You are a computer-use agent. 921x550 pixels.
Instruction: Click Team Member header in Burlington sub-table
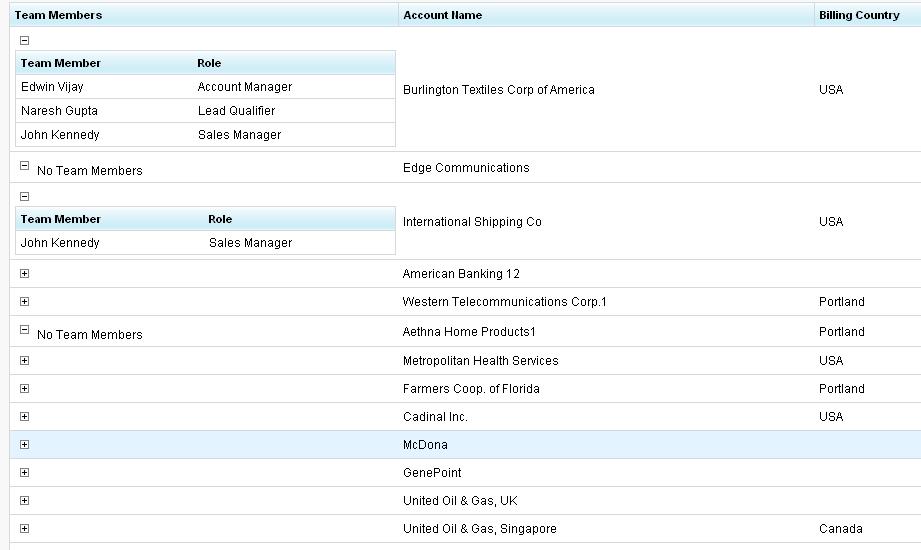tap(60, 63)
